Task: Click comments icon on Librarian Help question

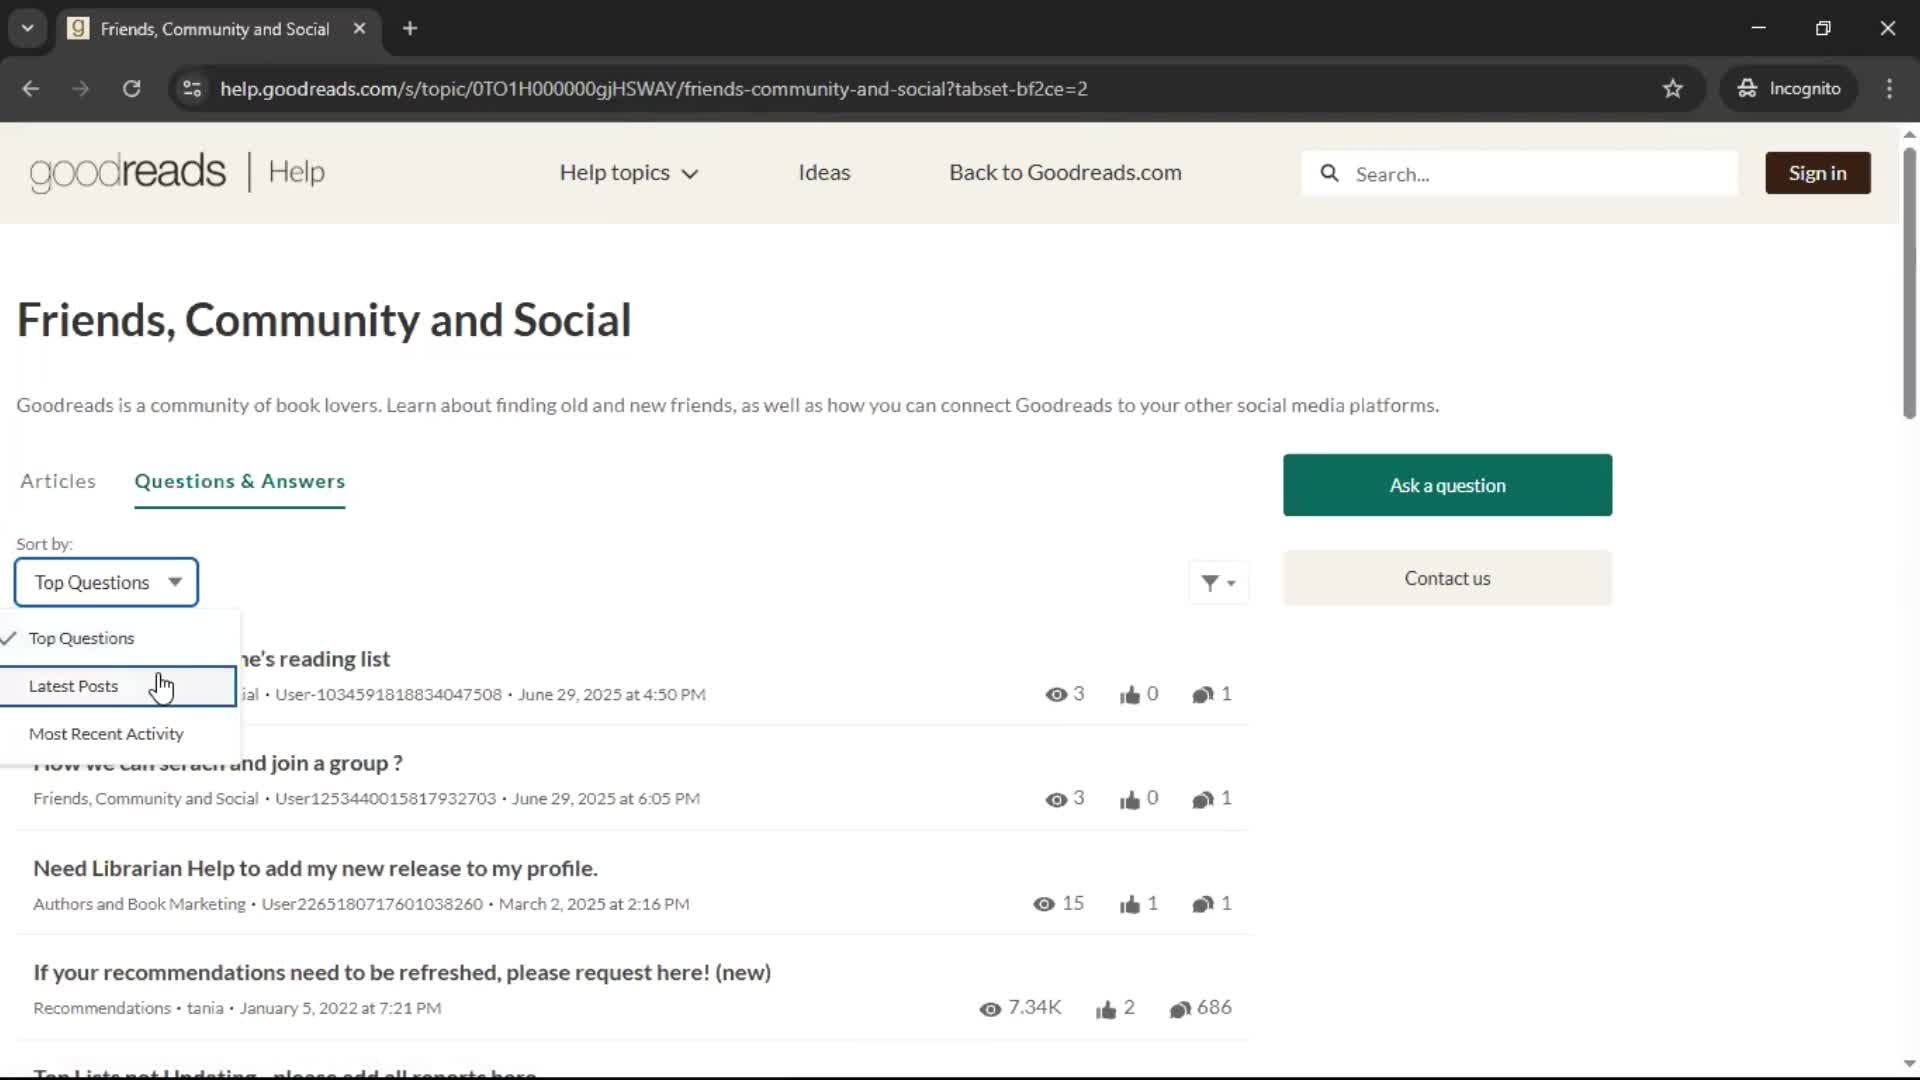Action: coord(1202,905)
